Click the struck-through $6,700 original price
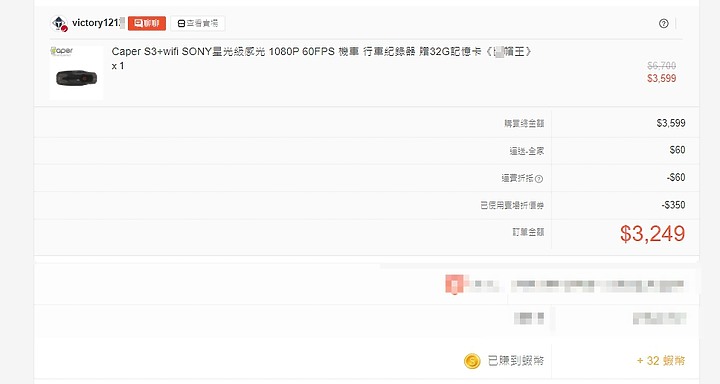 click(662, 66)
